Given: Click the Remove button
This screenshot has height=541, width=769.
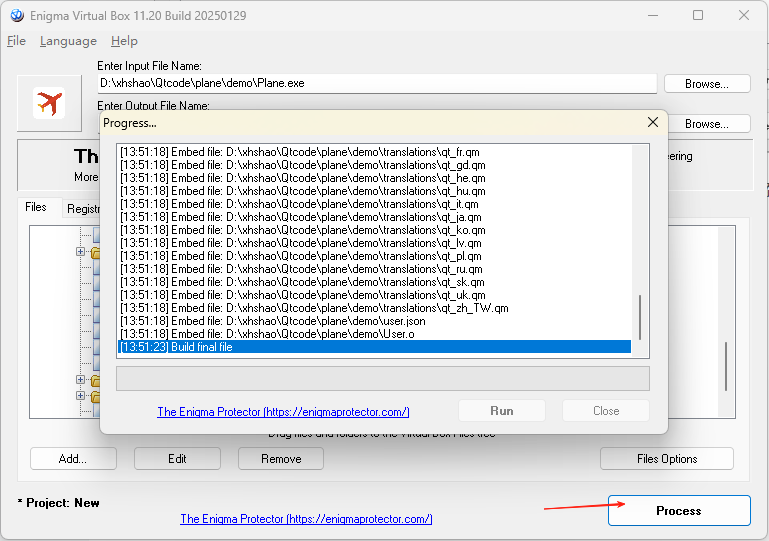Looking at the screenshot, I should (x=281, y=459).
